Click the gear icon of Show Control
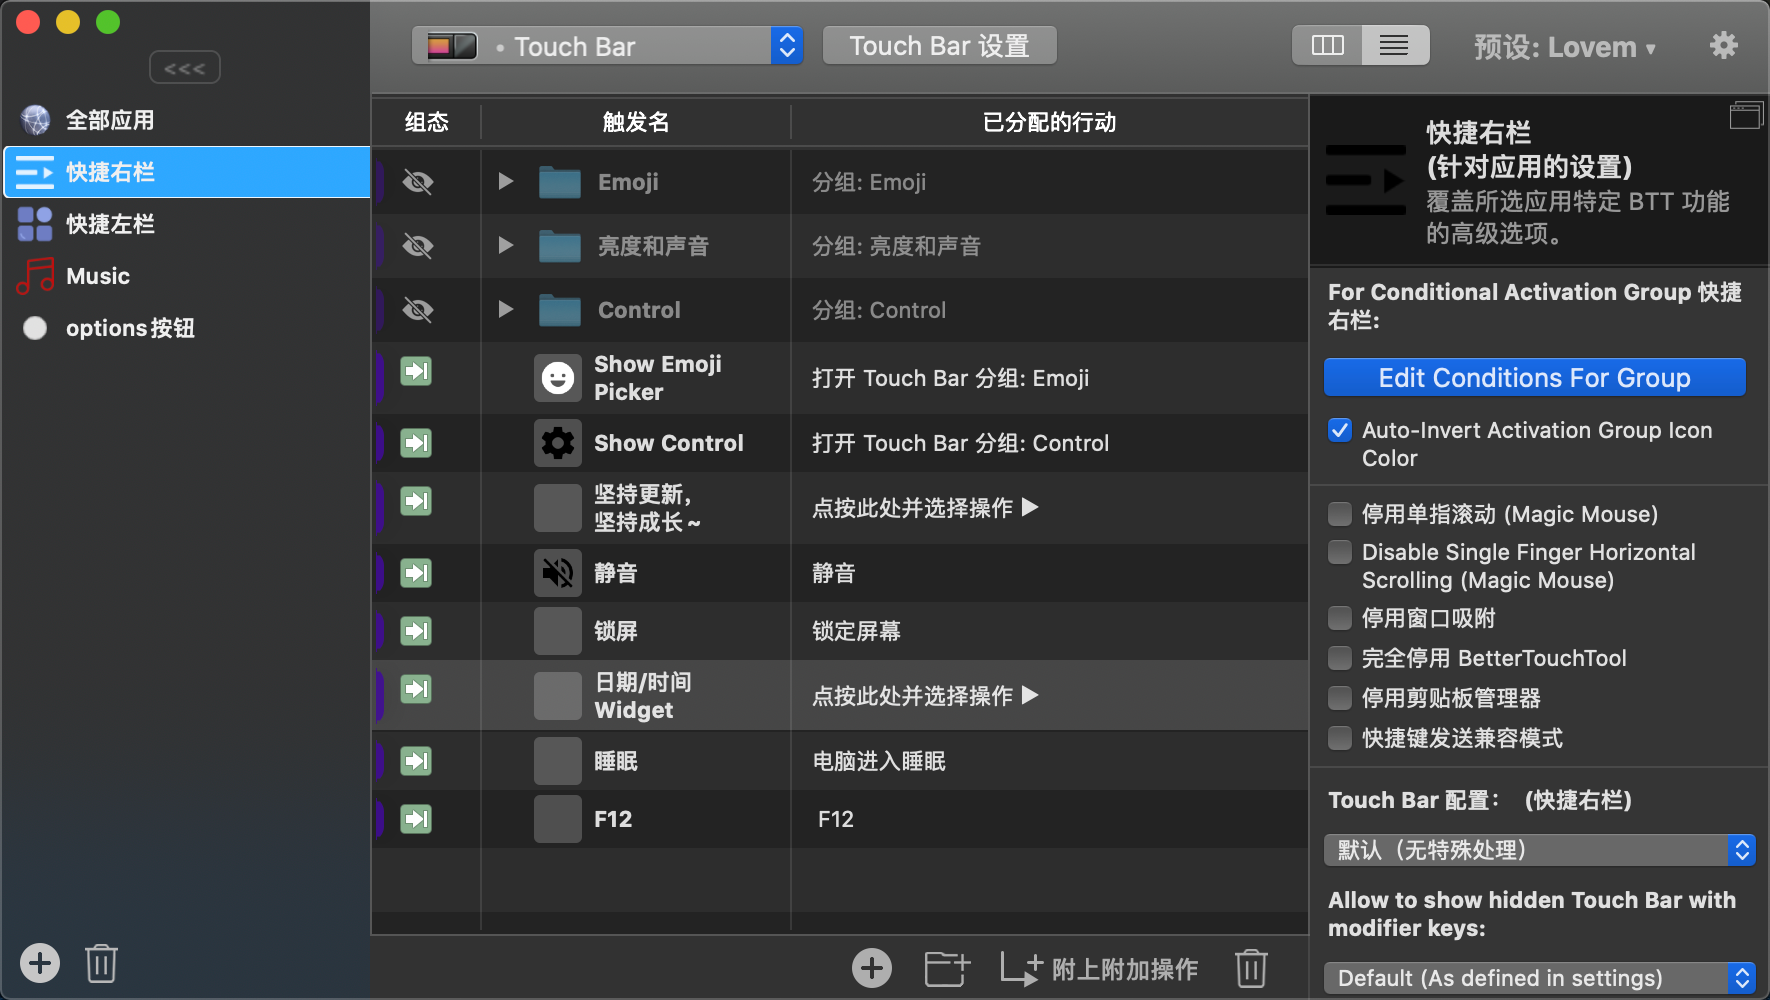This screenshot has height=1000, width=1770. click(x=558, y=443)
